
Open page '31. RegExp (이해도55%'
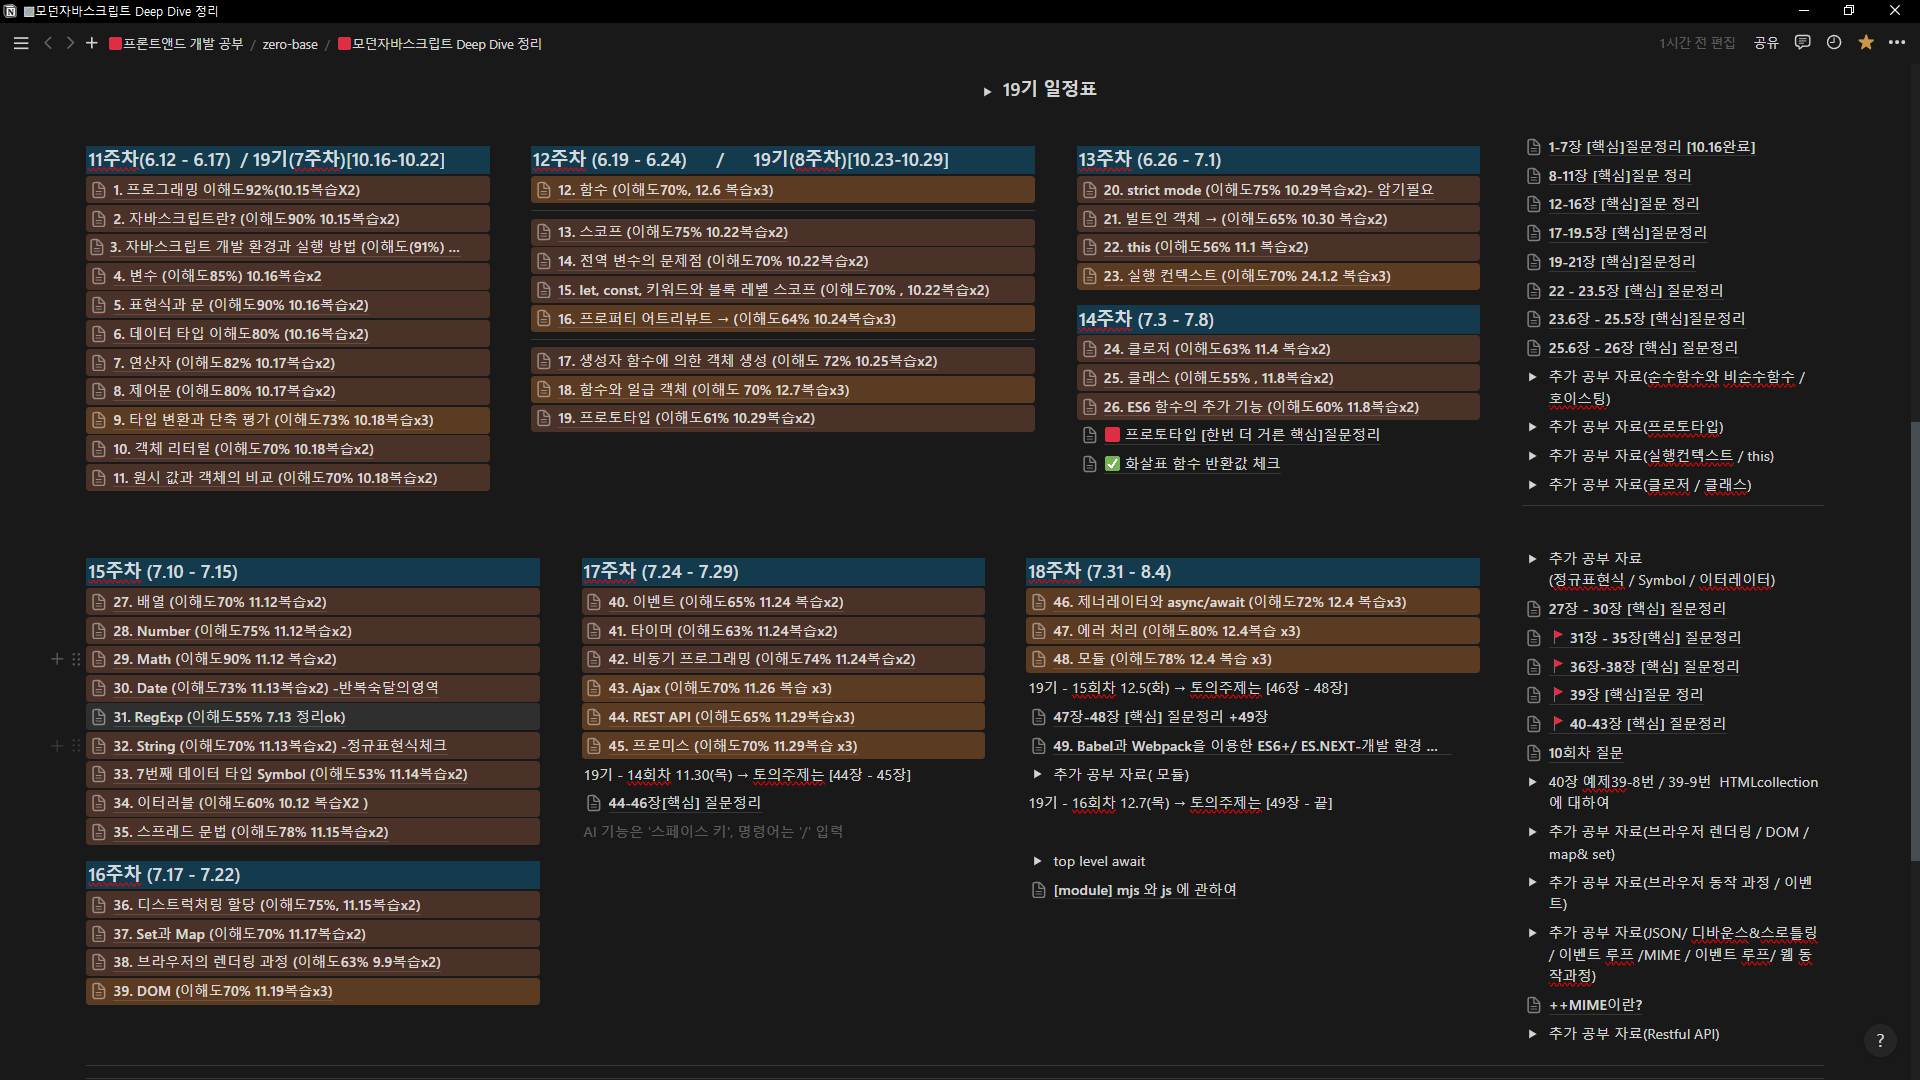point(313,717)
